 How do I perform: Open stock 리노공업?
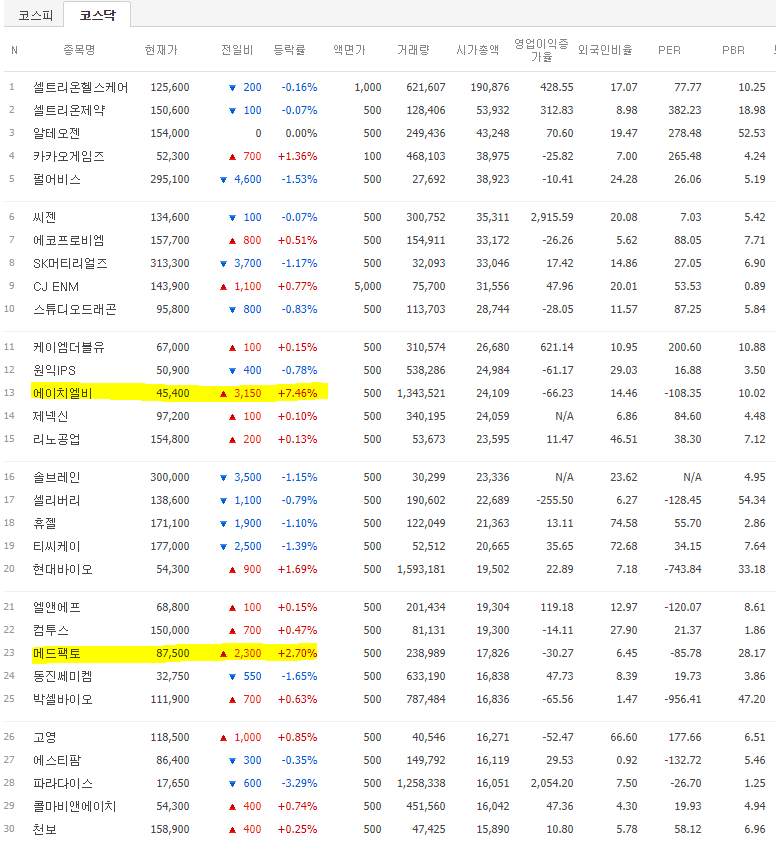pyautogui.click(x=56, y=440)
